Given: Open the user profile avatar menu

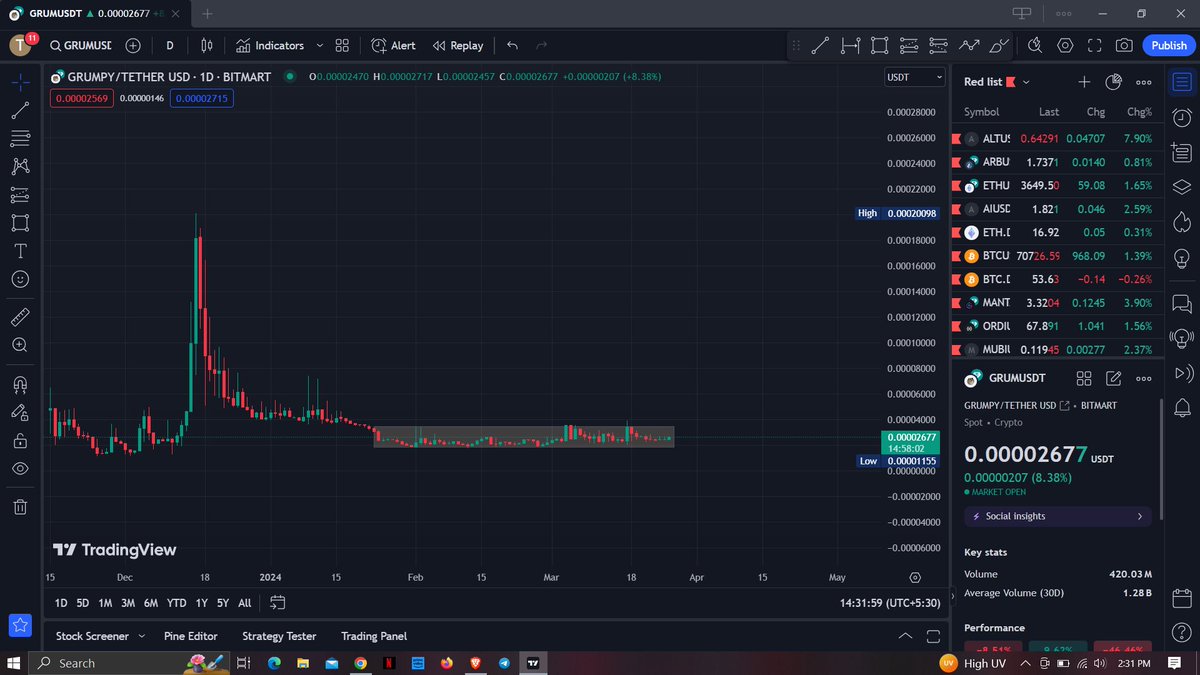Looking at the screenshot, I should [21, 45].
